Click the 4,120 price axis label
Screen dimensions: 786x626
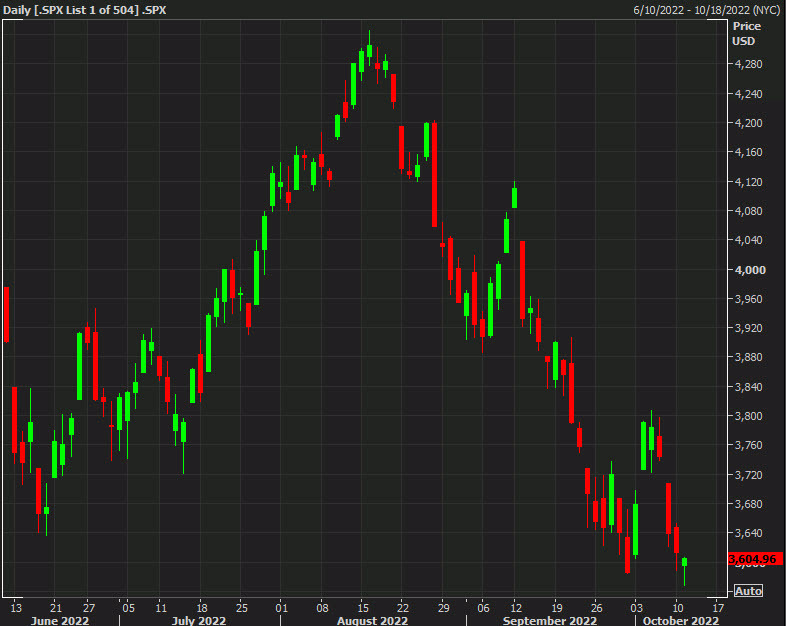(x=748, y=181)
